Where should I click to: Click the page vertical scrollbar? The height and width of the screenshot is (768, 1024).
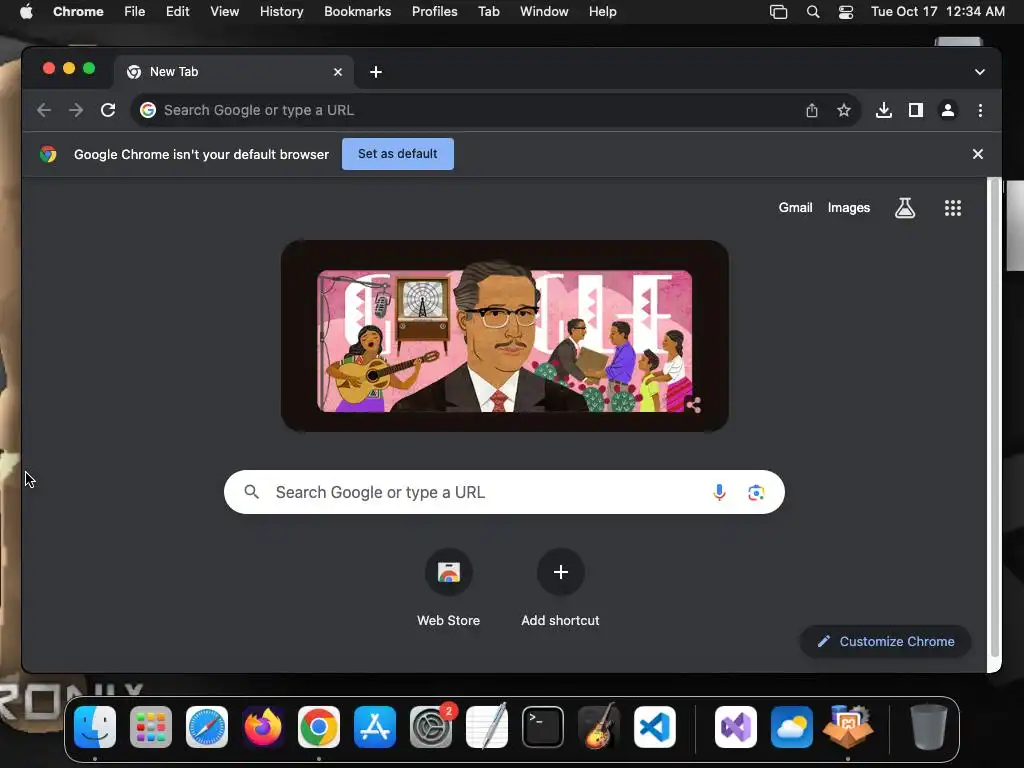995,418
